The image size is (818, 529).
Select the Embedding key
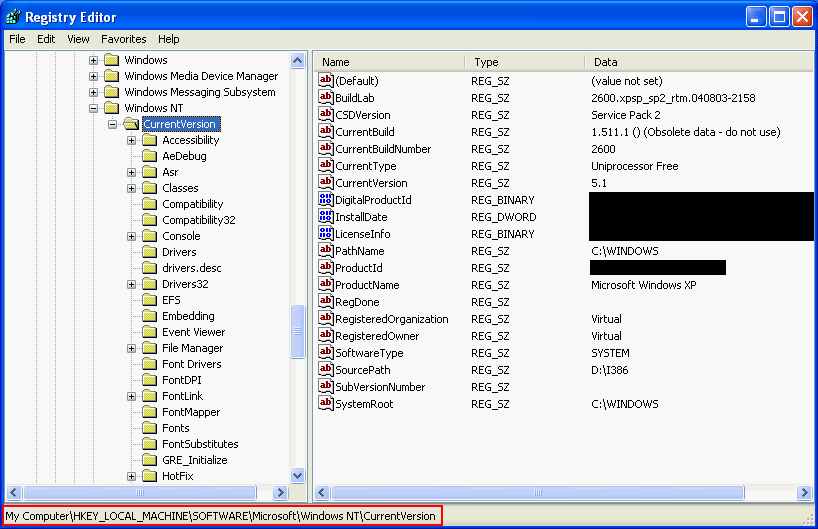(188, 316)
